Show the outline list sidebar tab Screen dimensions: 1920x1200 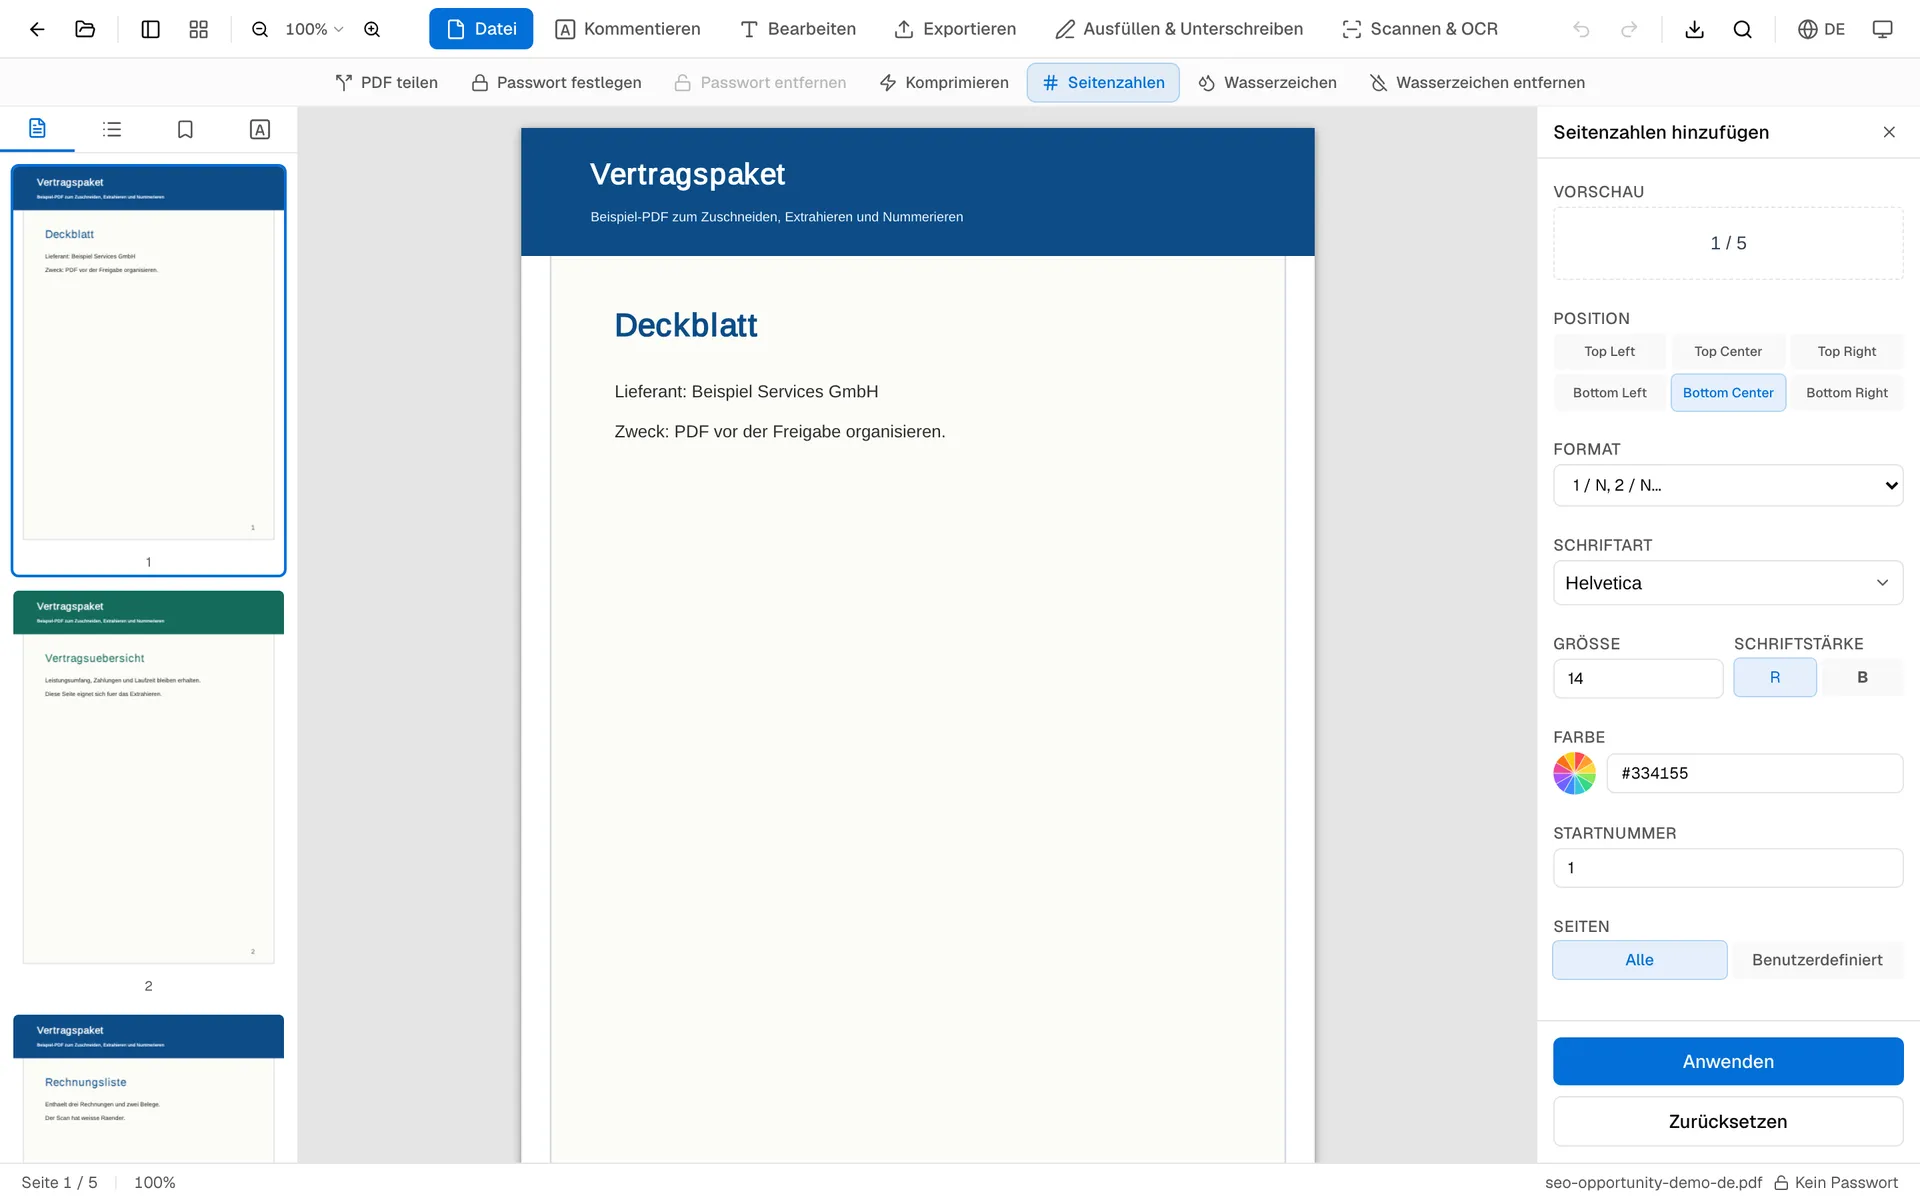[x=112, y=129]
